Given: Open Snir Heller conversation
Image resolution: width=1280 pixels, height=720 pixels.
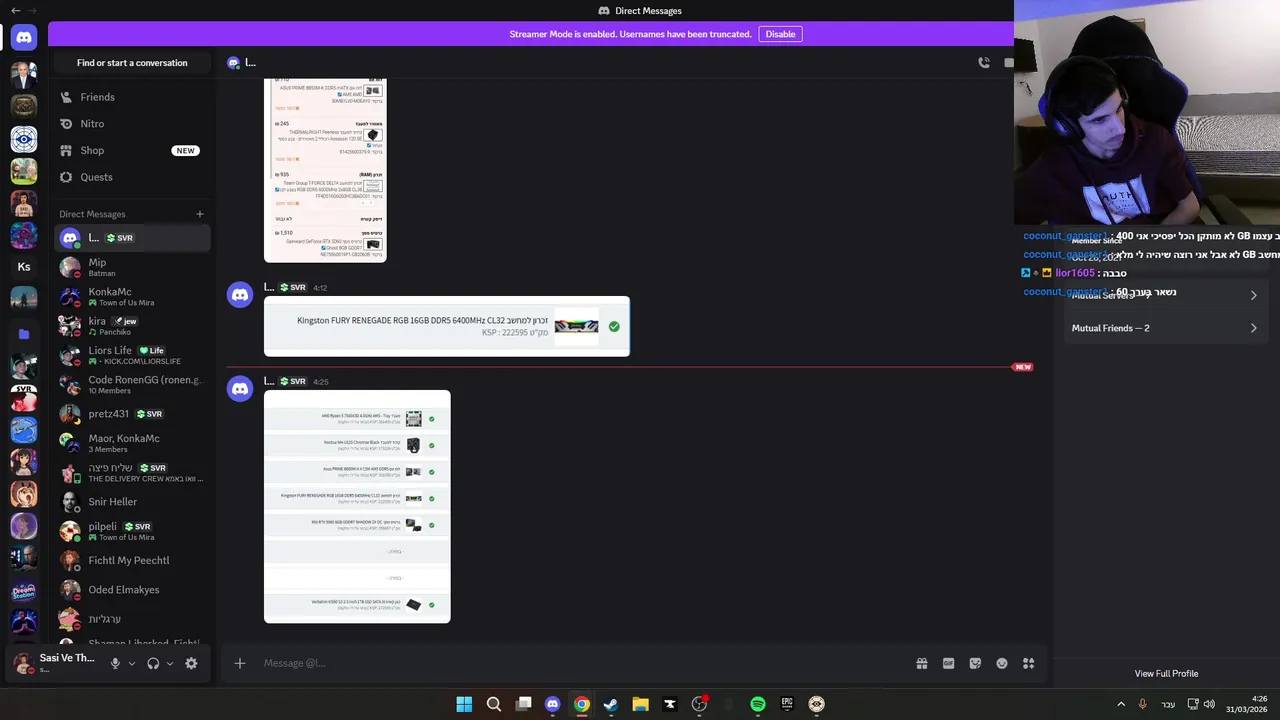Looking at the screenshot, I should (x=132, y=502).
